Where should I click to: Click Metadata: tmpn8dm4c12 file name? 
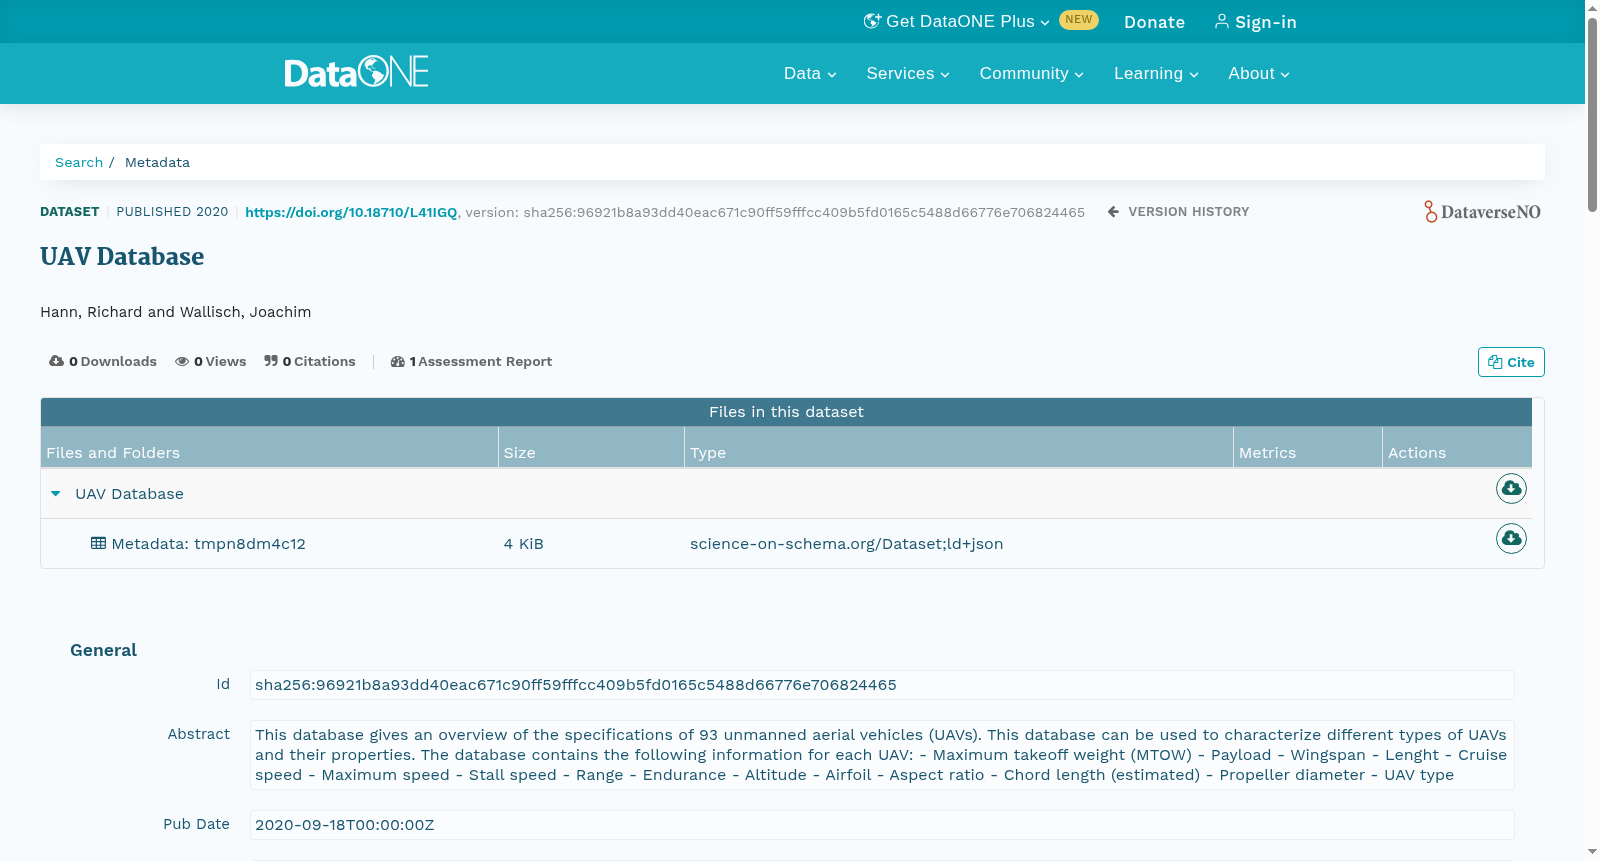(208, 544)
